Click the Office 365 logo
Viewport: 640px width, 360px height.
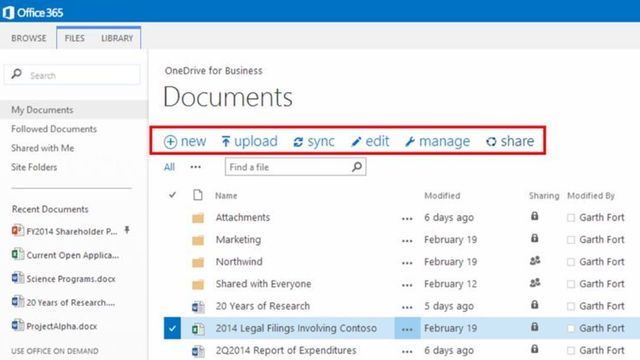33,12
